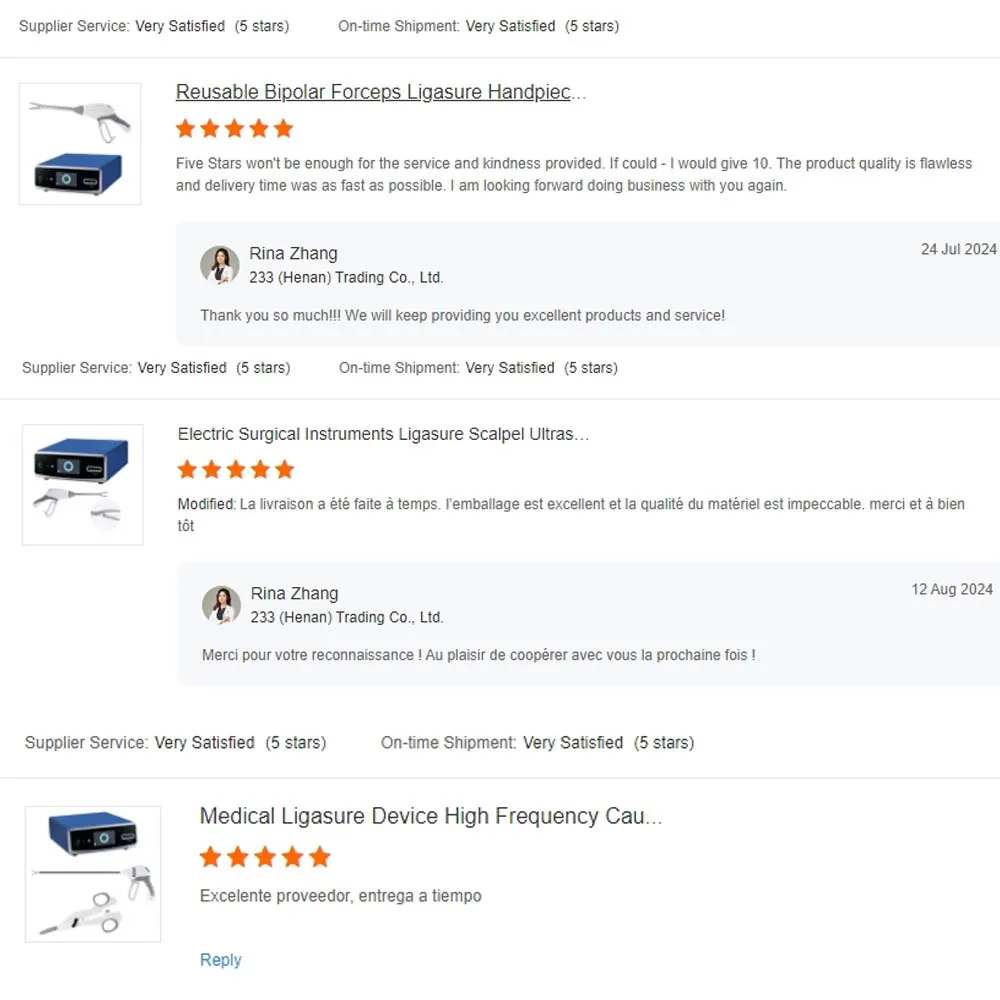This screenshot has height=1000, width=1000.
Task: Click the Reply link under Spanish review
Action: (x=220, y=960)
